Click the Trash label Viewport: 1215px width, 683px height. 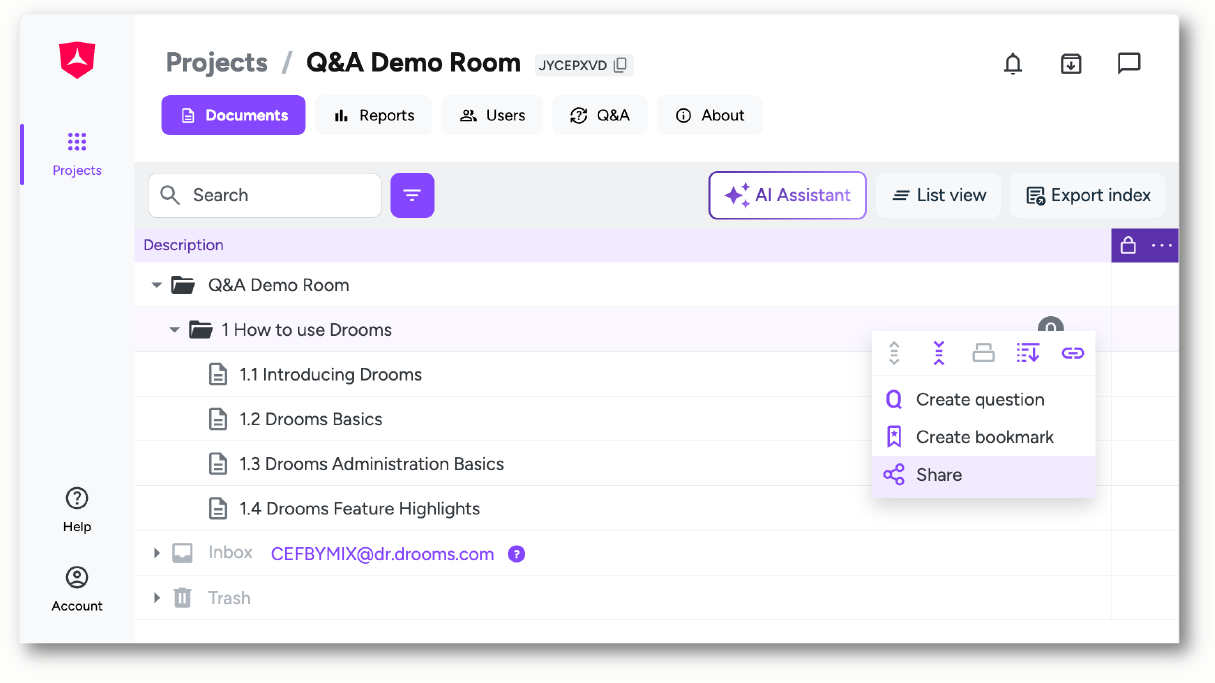tap(229, 598)
